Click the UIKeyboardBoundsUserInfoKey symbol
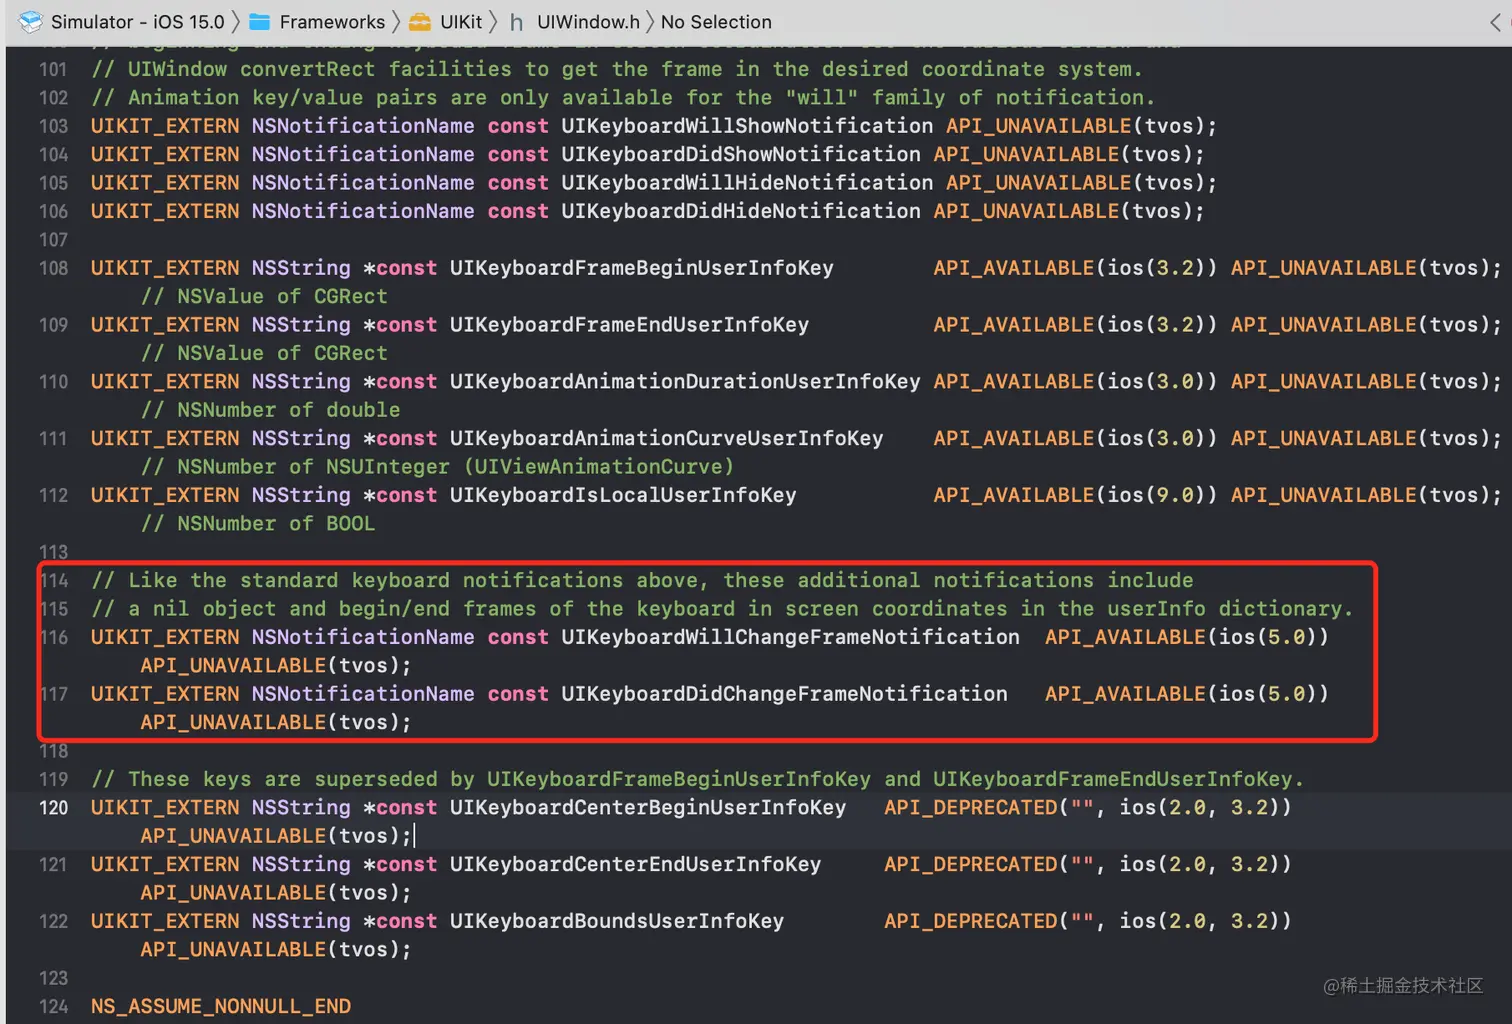1512x1024 pixels. tap(617, 922)
